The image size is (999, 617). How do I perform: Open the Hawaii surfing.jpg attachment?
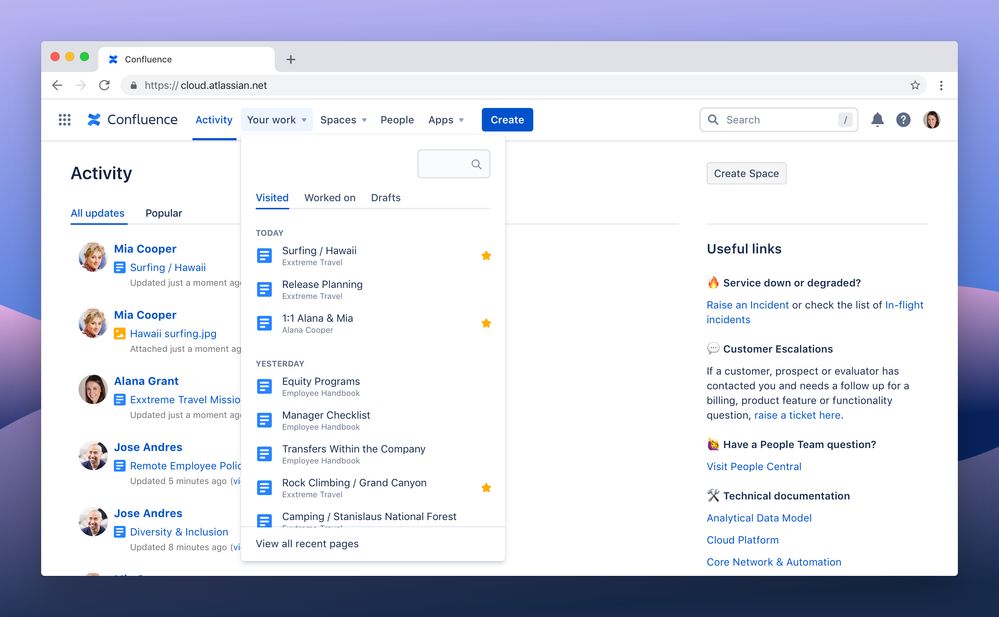pos(173,333)
